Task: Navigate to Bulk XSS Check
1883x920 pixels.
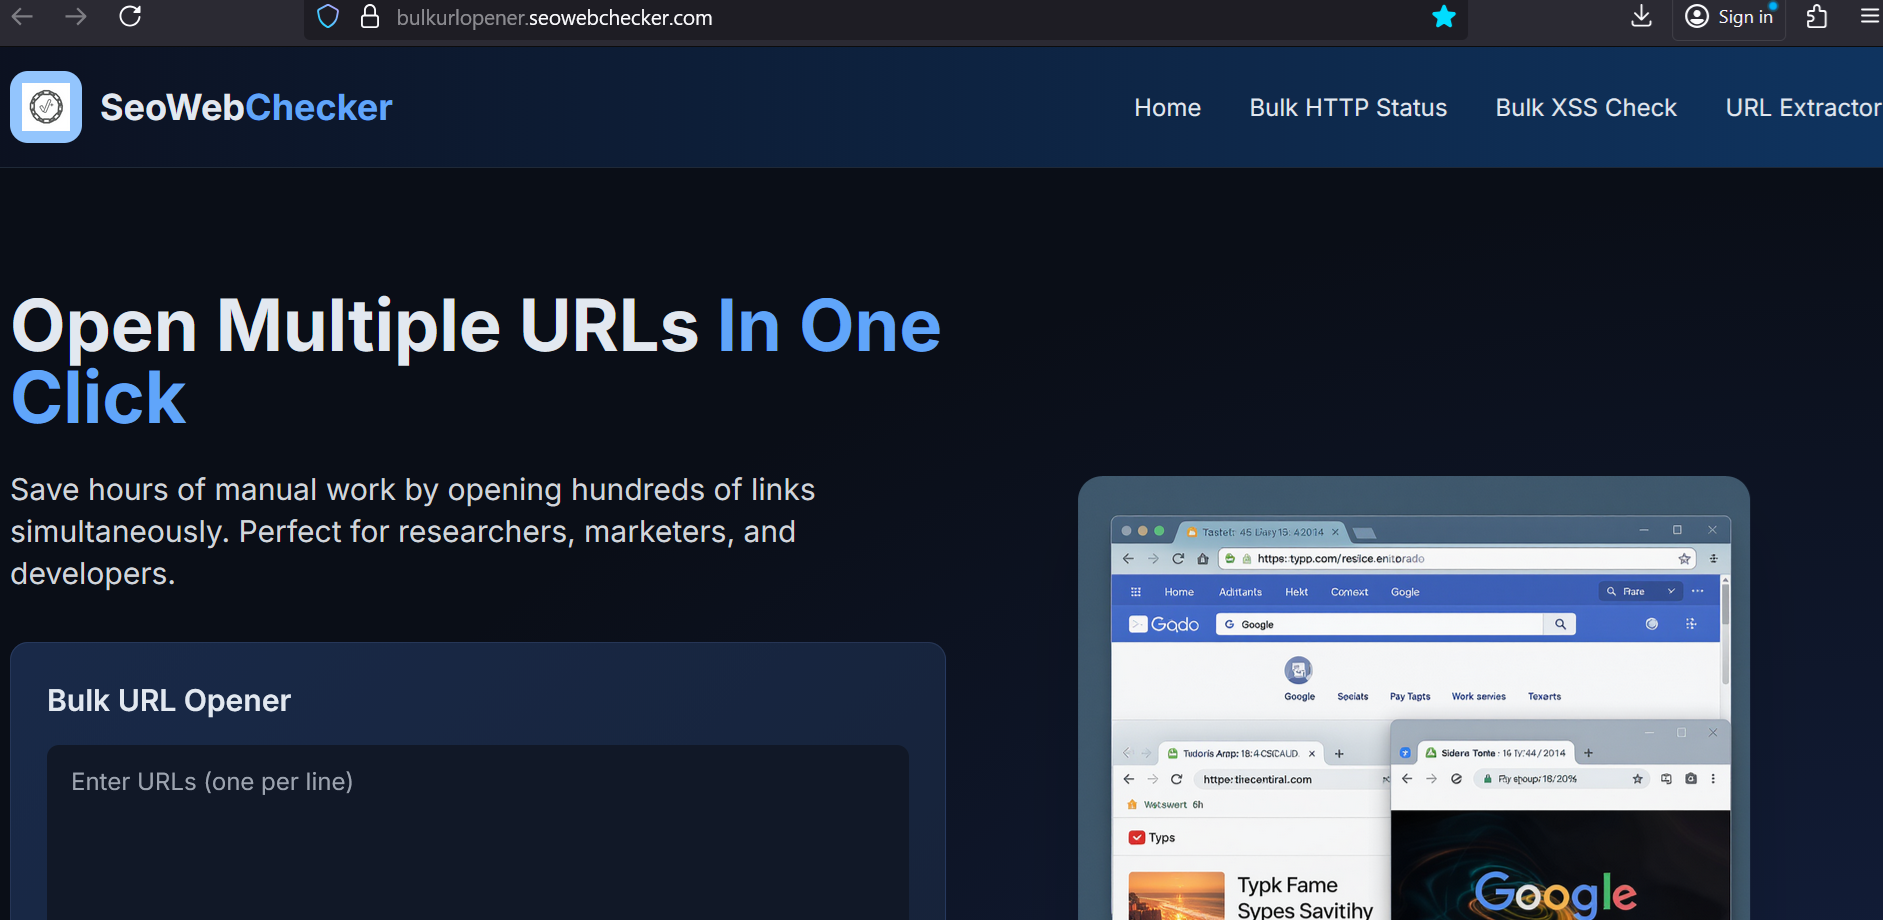Action: tap(1586, 108)
